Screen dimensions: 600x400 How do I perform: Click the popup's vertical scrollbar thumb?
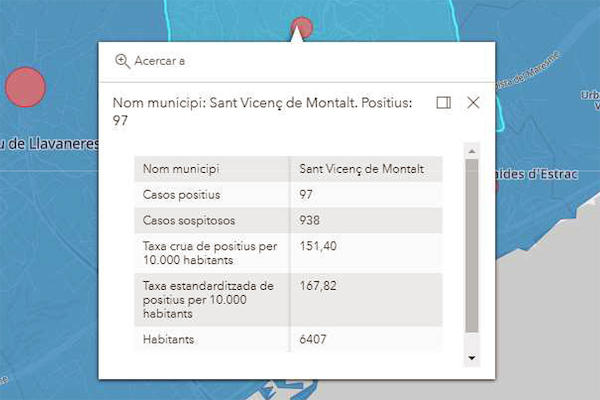pyautogui.click(x=472, y=245)
